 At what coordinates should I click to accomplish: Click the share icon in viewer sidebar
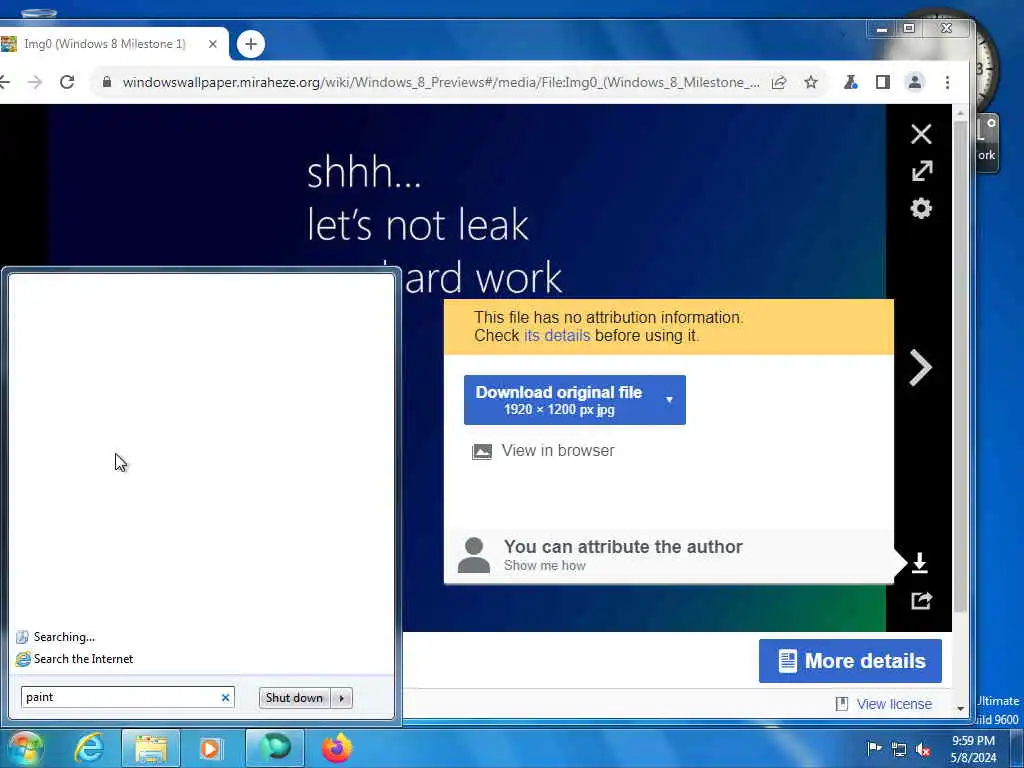[x=921, y=600]
